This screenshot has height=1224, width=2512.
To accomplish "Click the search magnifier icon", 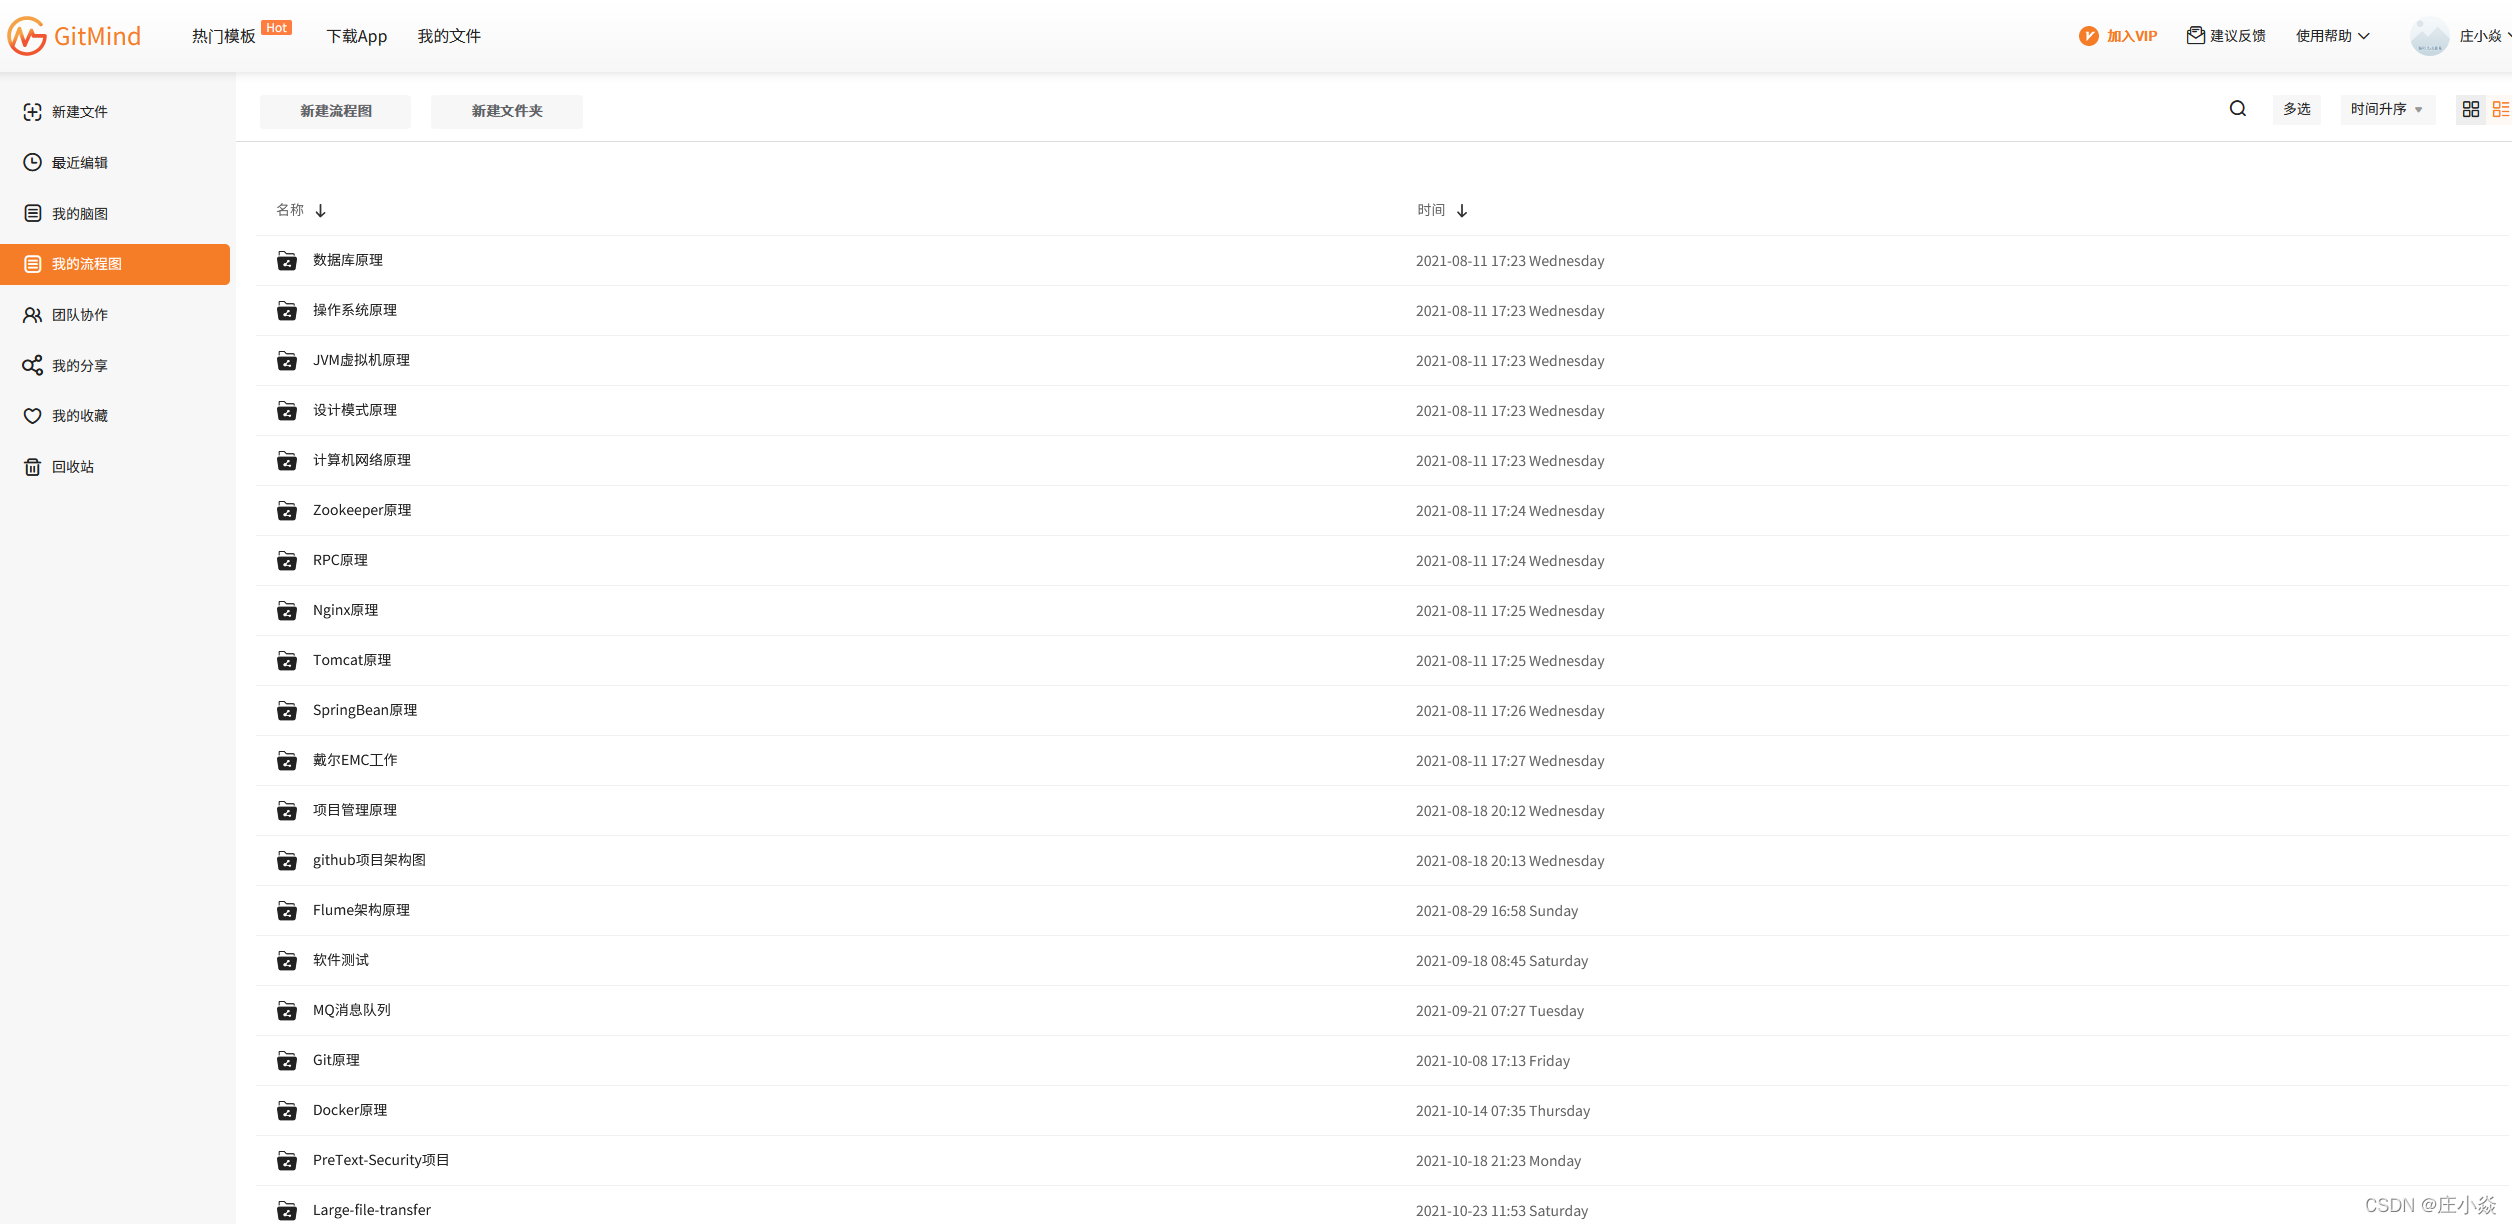I will [x=2238, y=109].
